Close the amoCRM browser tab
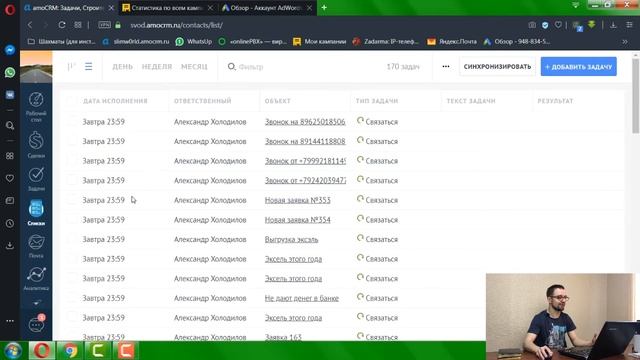The image size is (640, 360). pos(111,8)
